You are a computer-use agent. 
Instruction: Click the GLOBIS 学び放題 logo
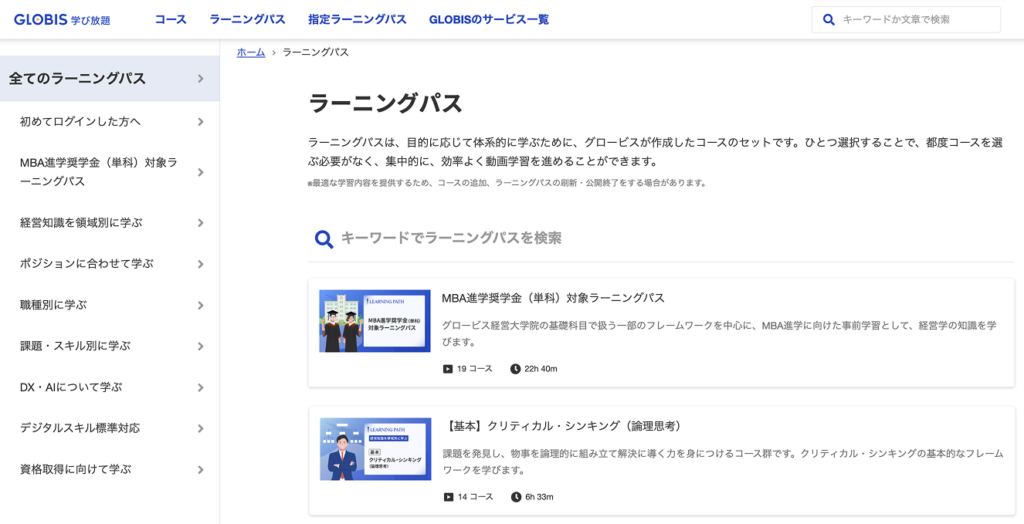coord(62,20)
